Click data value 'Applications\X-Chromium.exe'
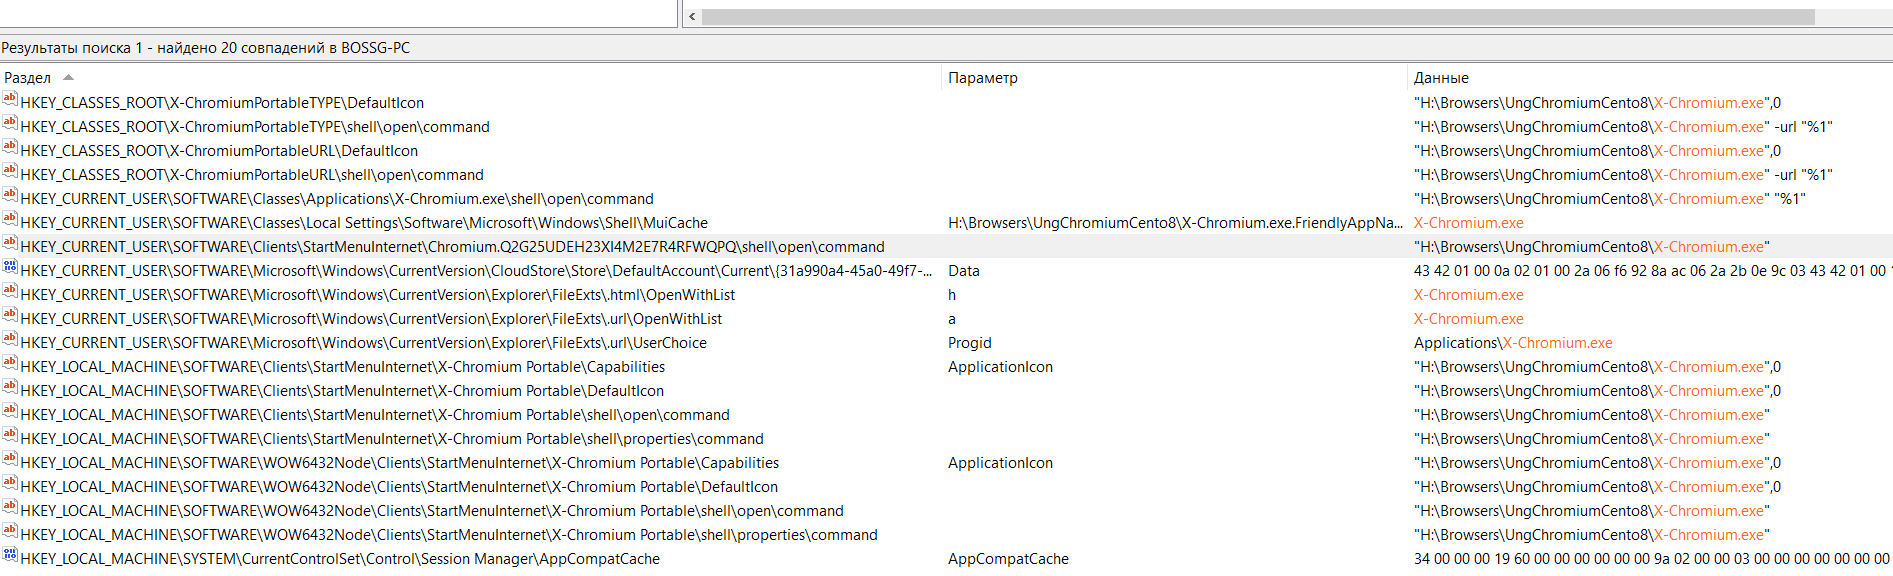Viewport: 1893px width, 576px height. point(1513,343)
